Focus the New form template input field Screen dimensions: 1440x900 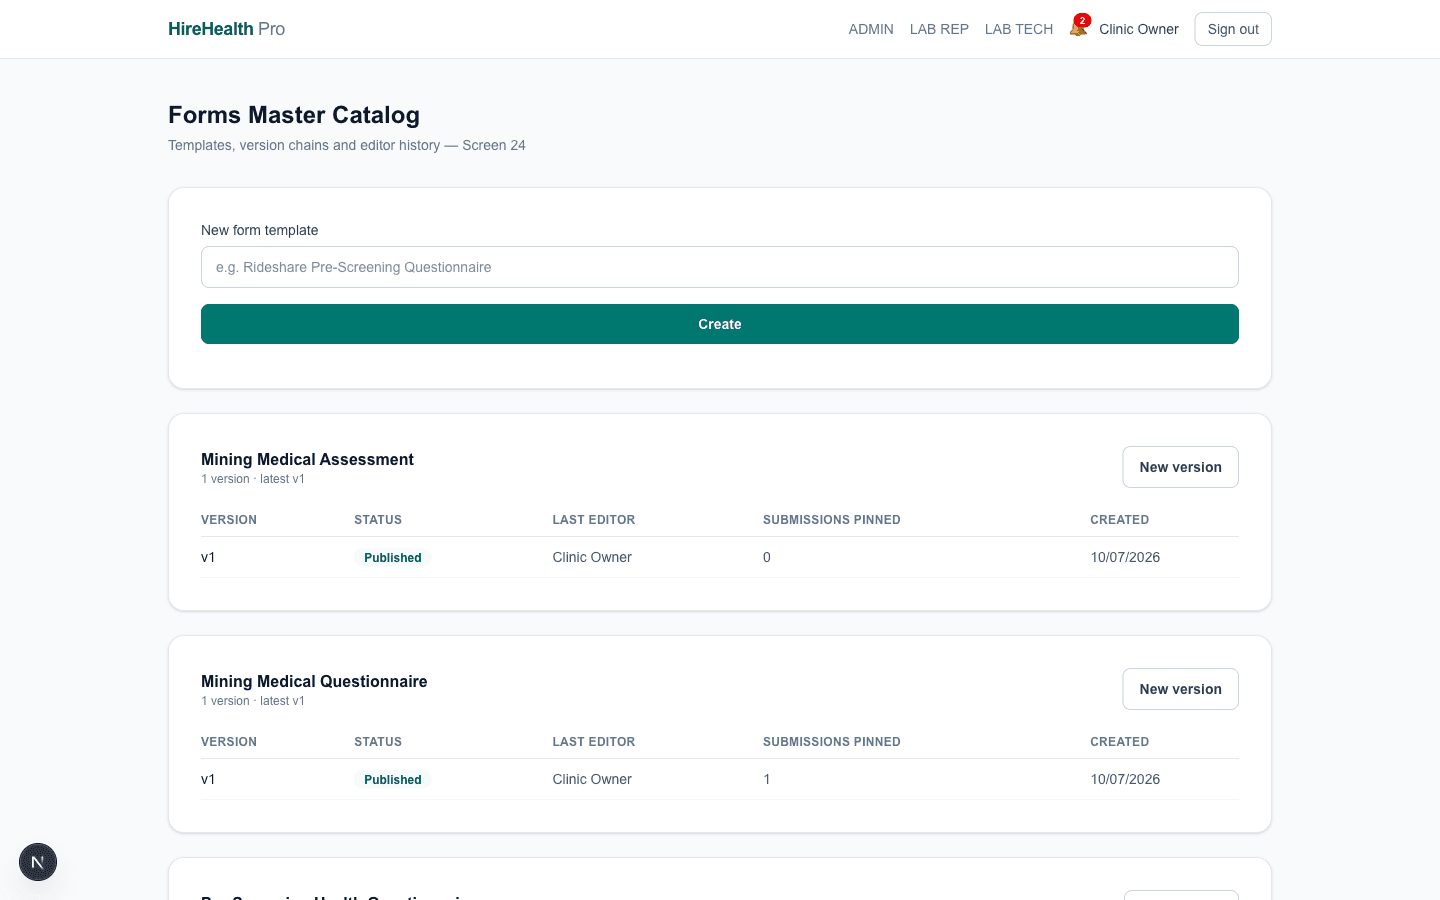[720, 267]
